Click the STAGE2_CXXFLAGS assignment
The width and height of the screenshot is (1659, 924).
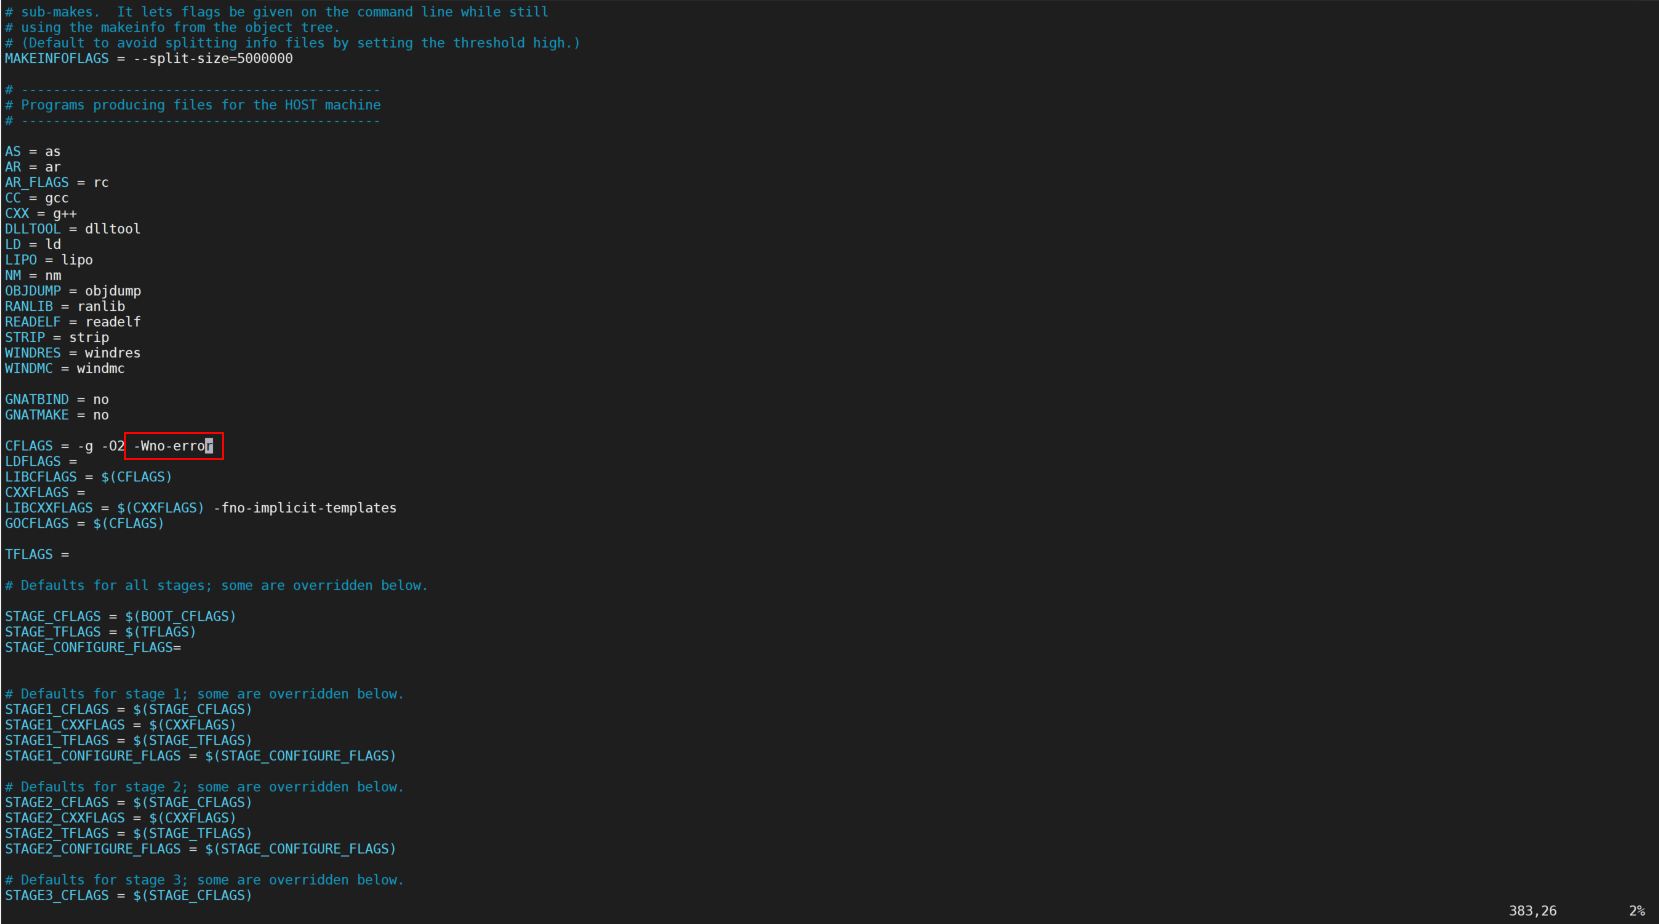[x=120, y=817]
